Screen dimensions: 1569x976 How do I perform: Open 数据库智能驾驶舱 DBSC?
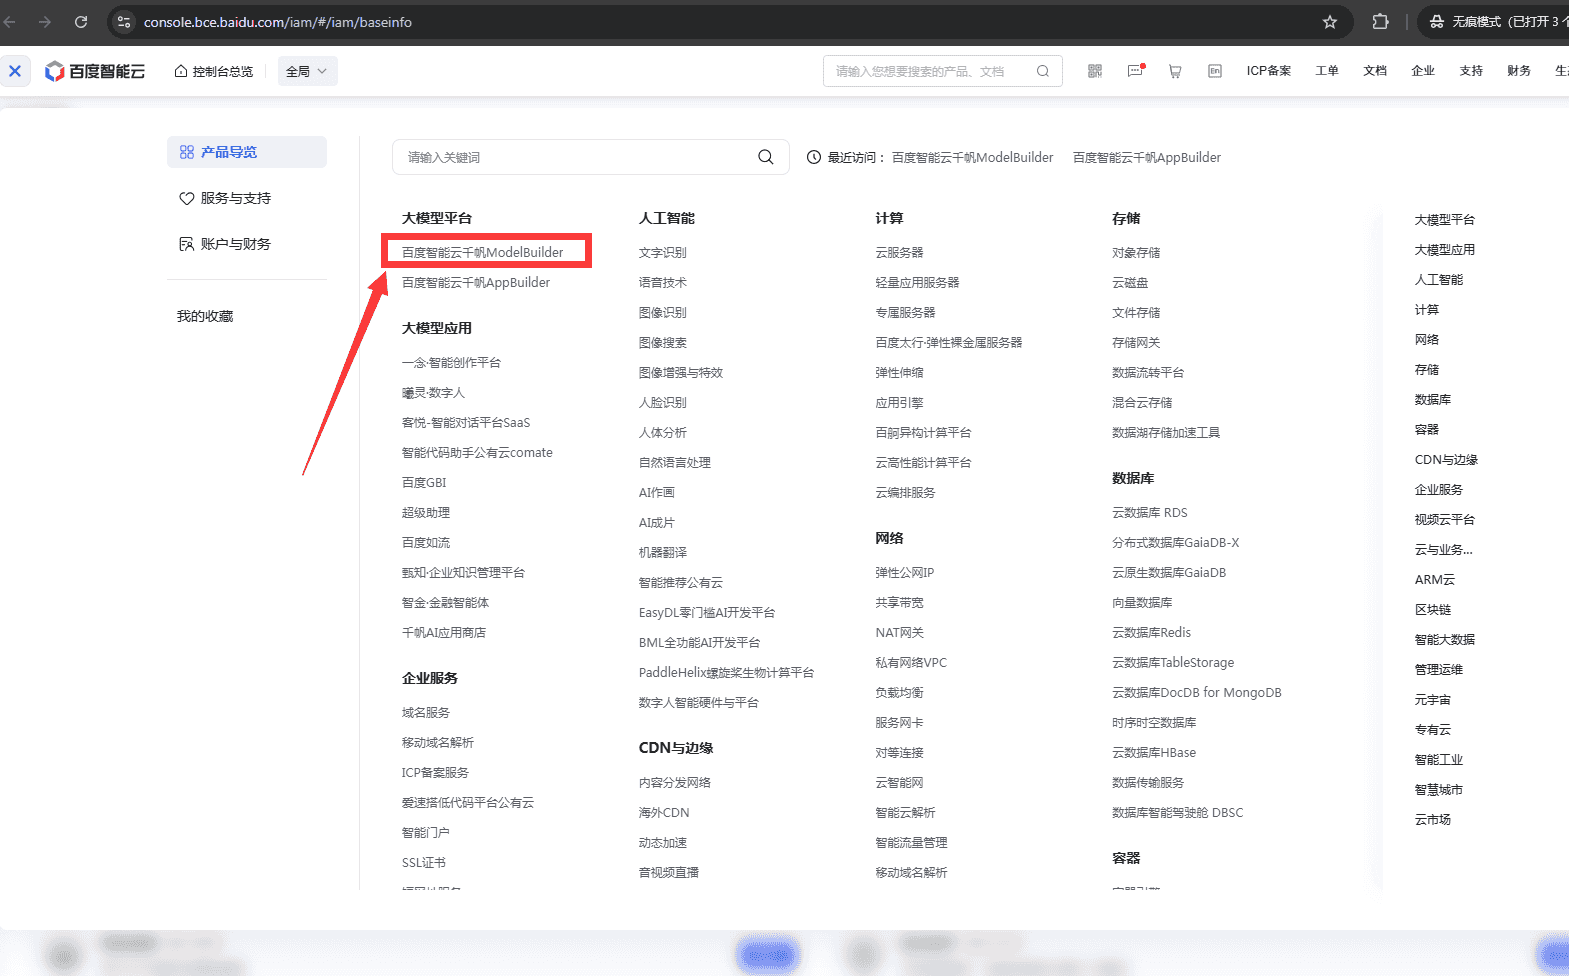pos(1178,812)
